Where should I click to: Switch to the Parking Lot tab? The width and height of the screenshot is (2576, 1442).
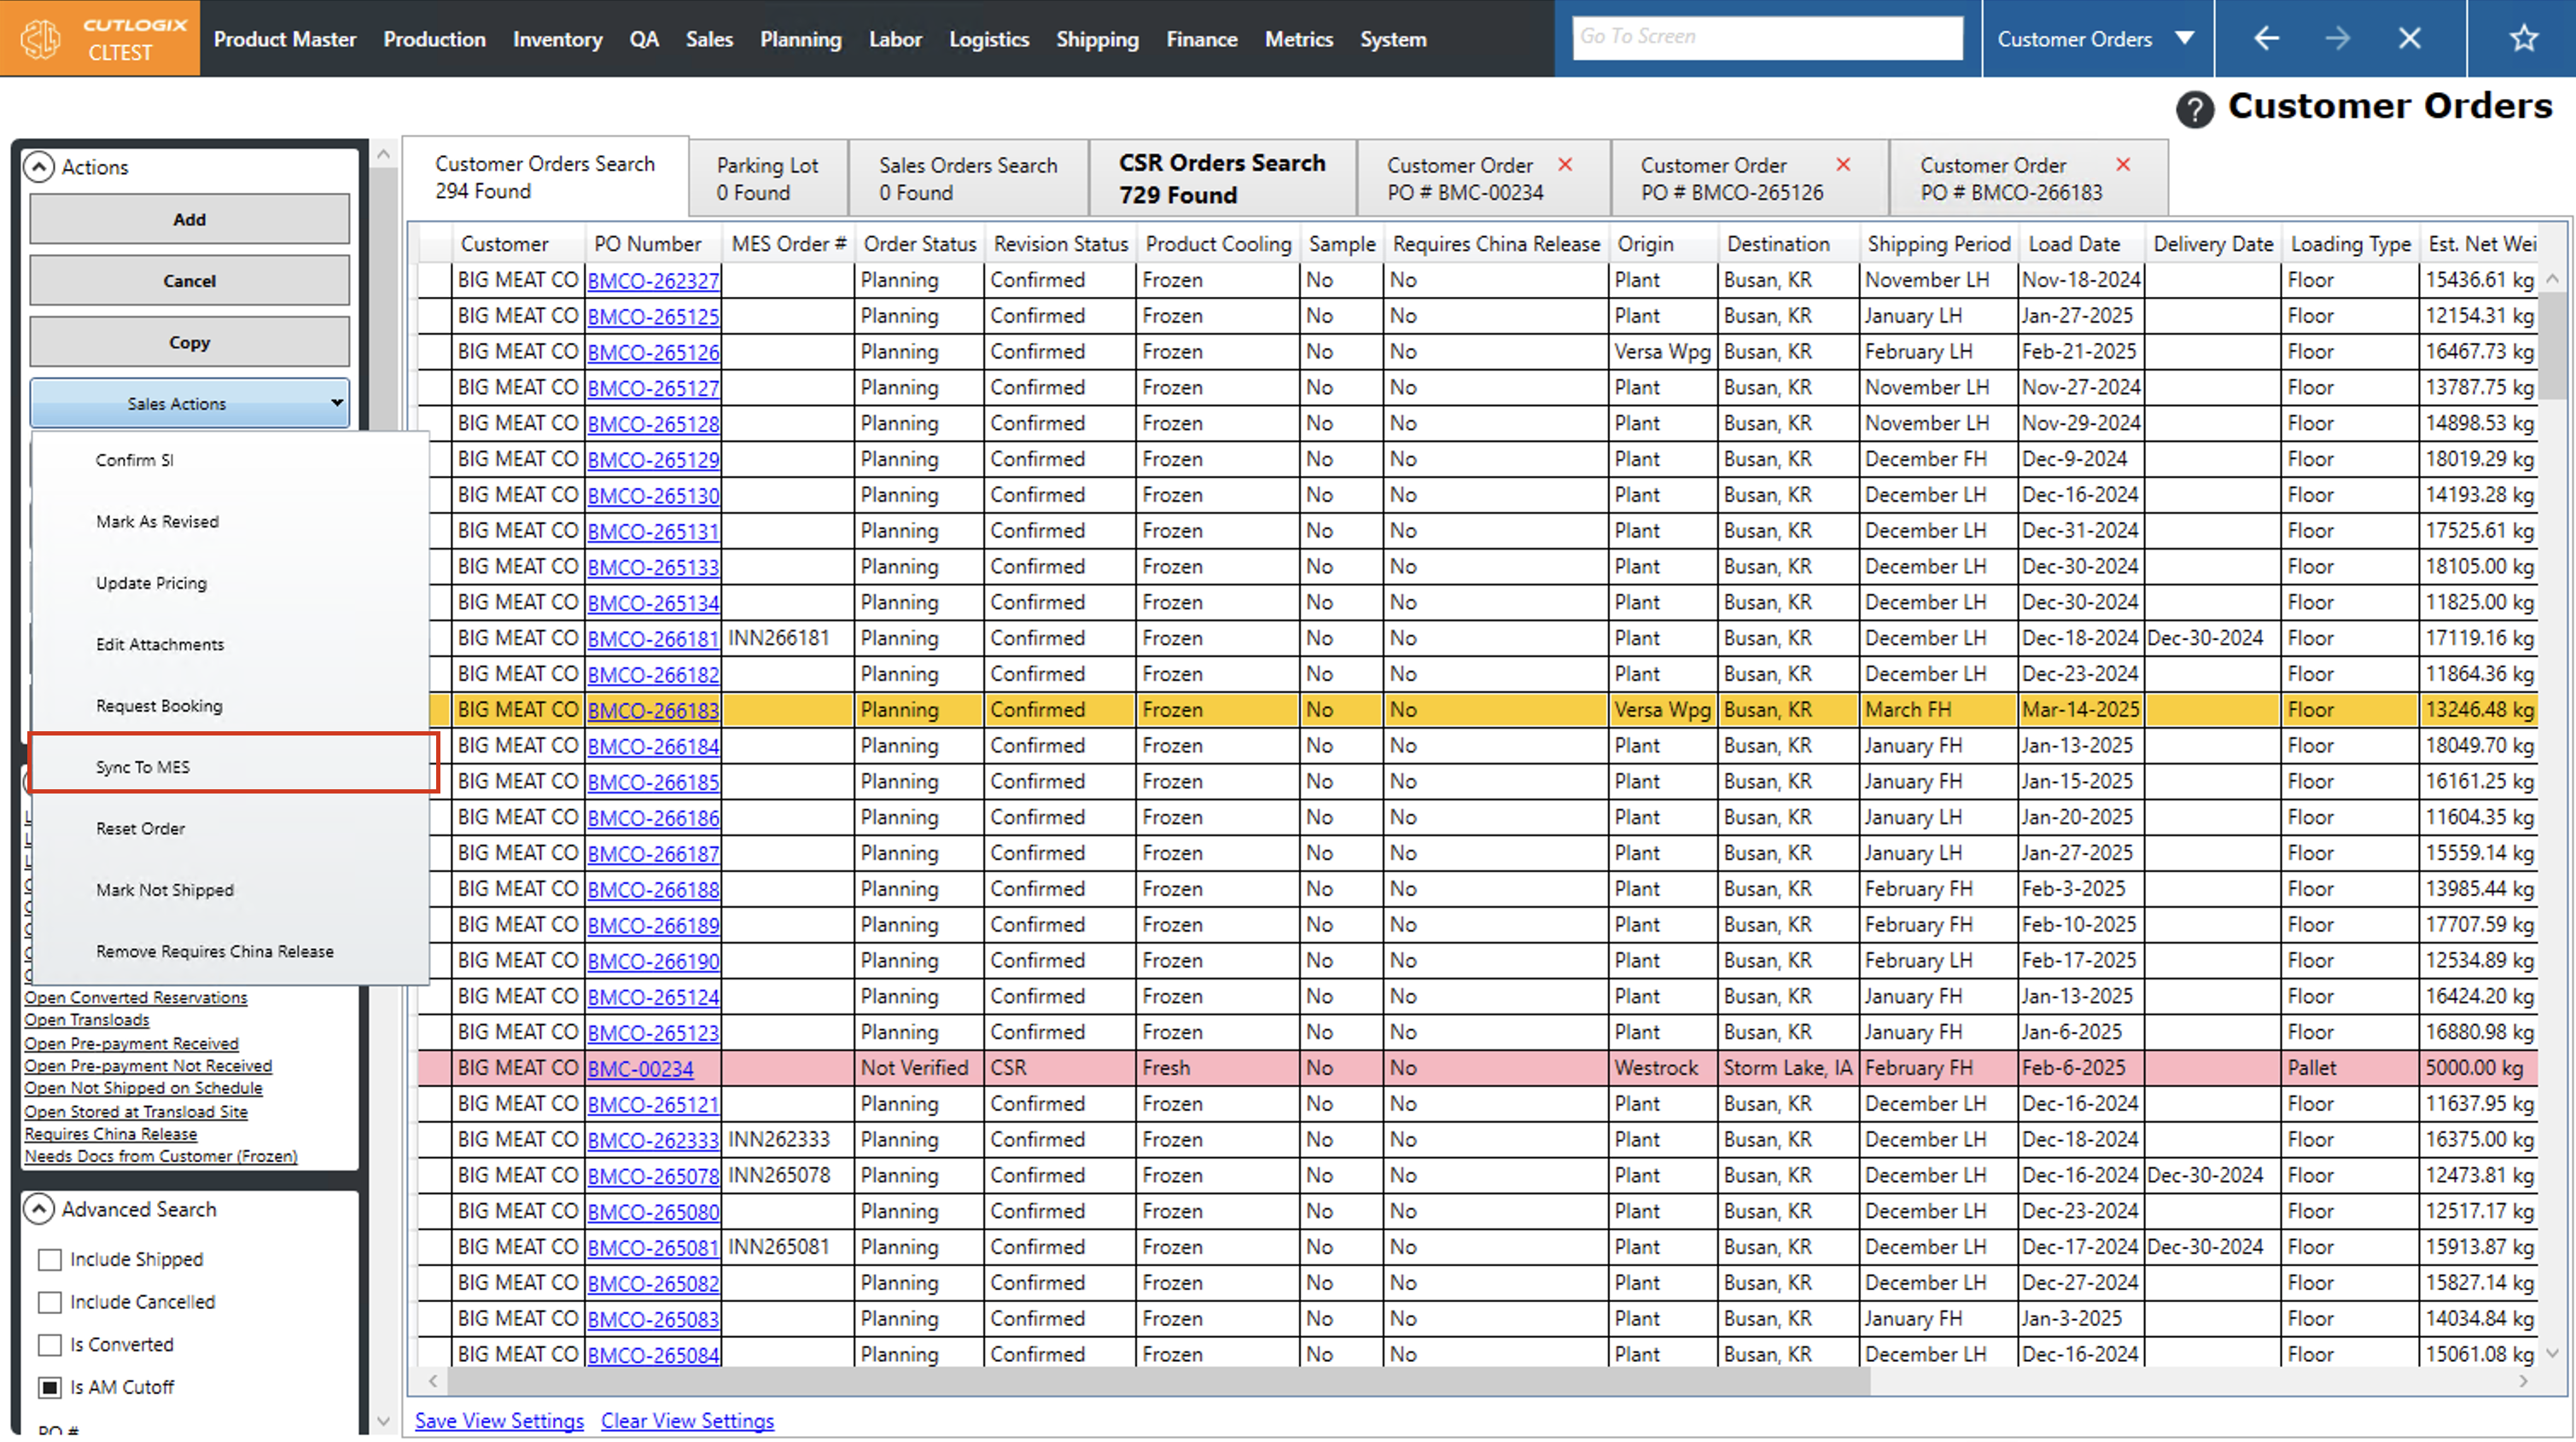click(x=767, y=178)
